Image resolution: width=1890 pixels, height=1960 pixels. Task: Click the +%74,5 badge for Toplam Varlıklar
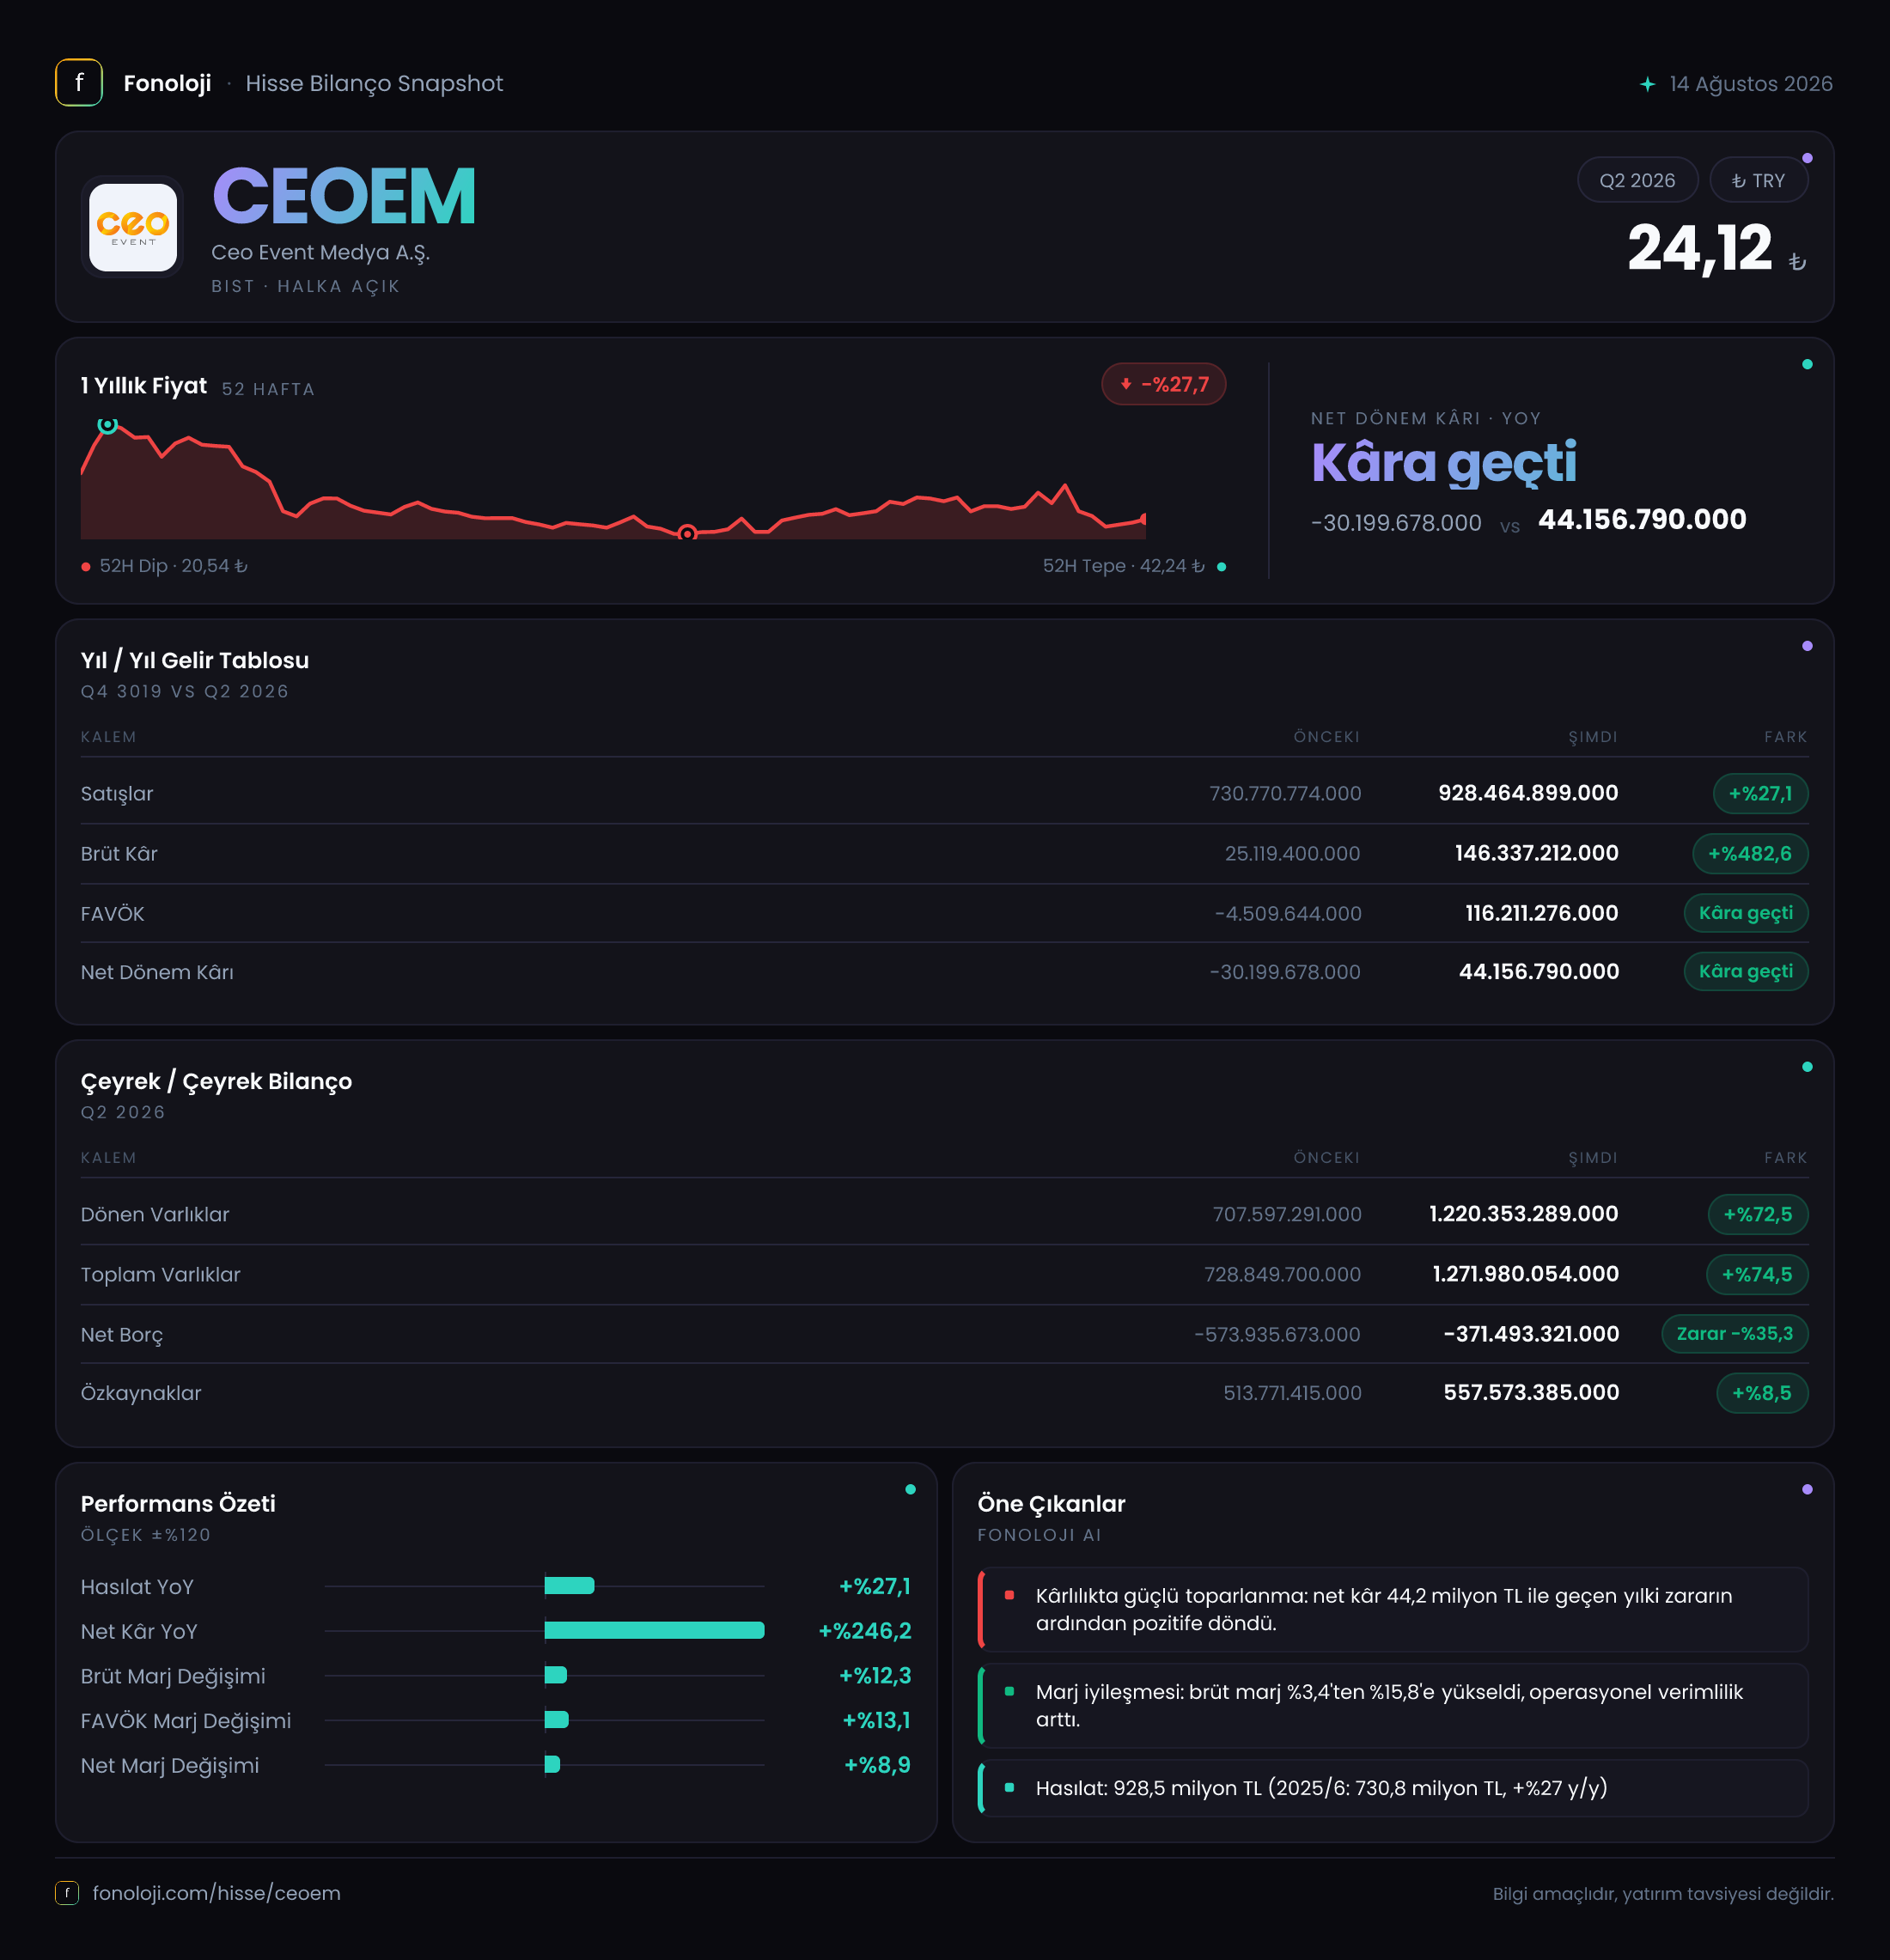pos(1756,1274)
